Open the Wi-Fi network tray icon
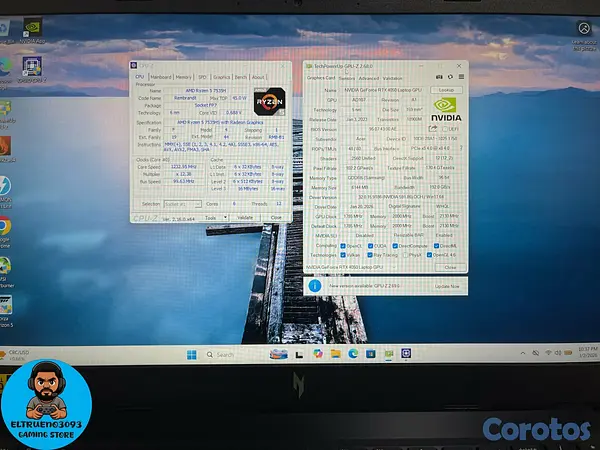 pos(548,352)
